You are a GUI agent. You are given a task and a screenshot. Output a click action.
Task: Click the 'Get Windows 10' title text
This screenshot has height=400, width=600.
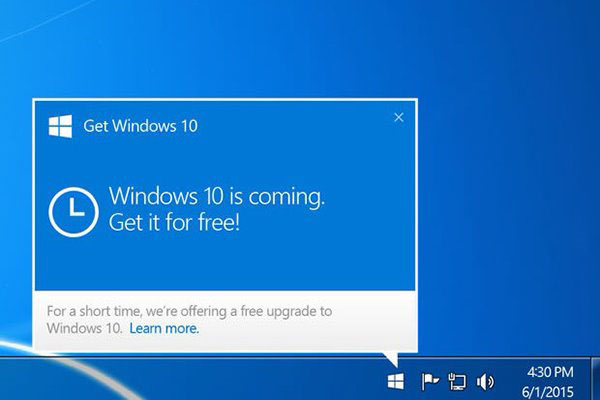(x=140, y=126)
